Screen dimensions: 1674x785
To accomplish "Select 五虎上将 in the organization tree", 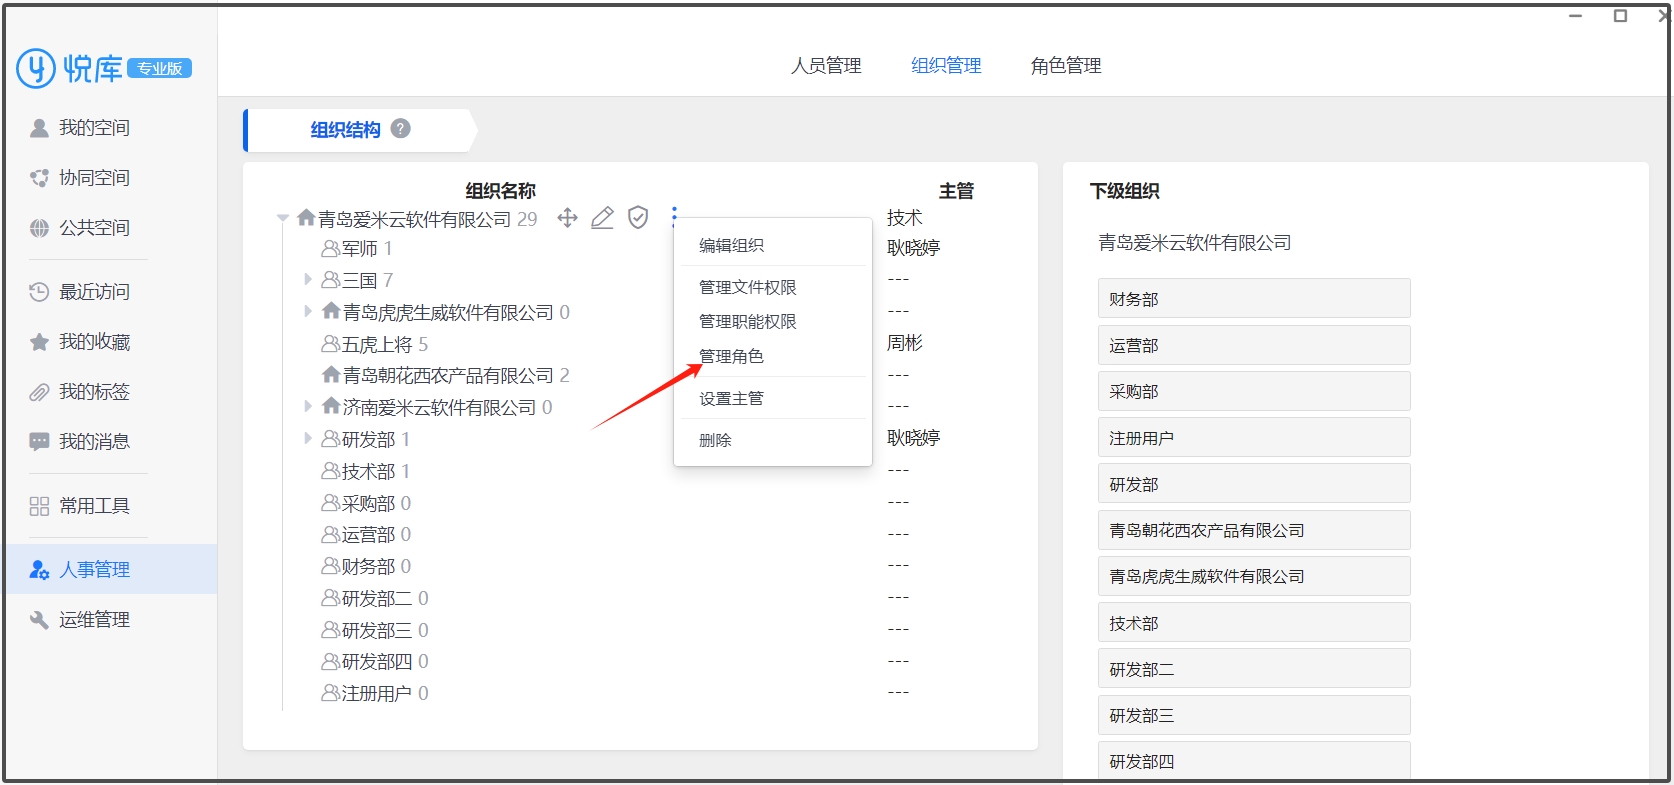I will [376, 344].
